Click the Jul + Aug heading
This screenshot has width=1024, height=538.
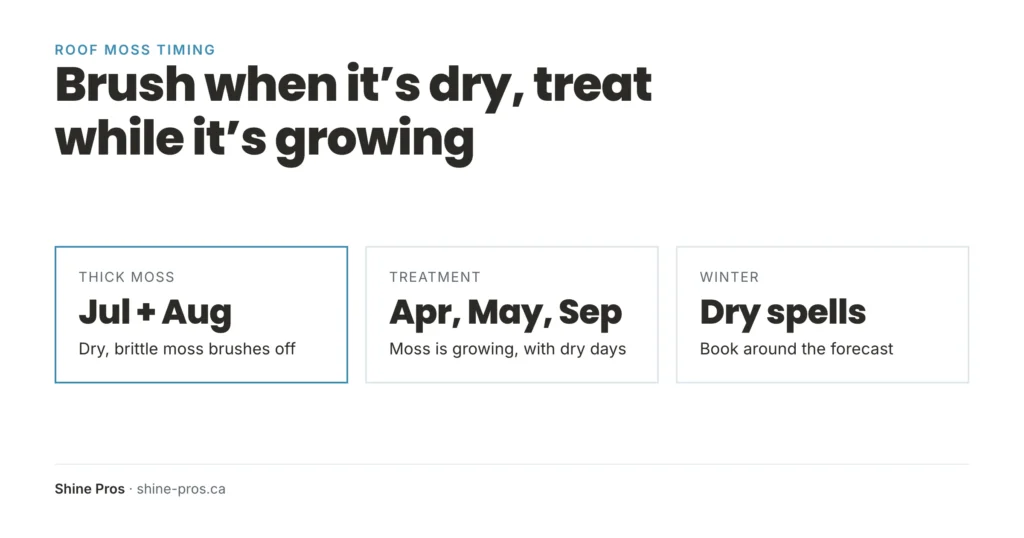pos(155,312)
